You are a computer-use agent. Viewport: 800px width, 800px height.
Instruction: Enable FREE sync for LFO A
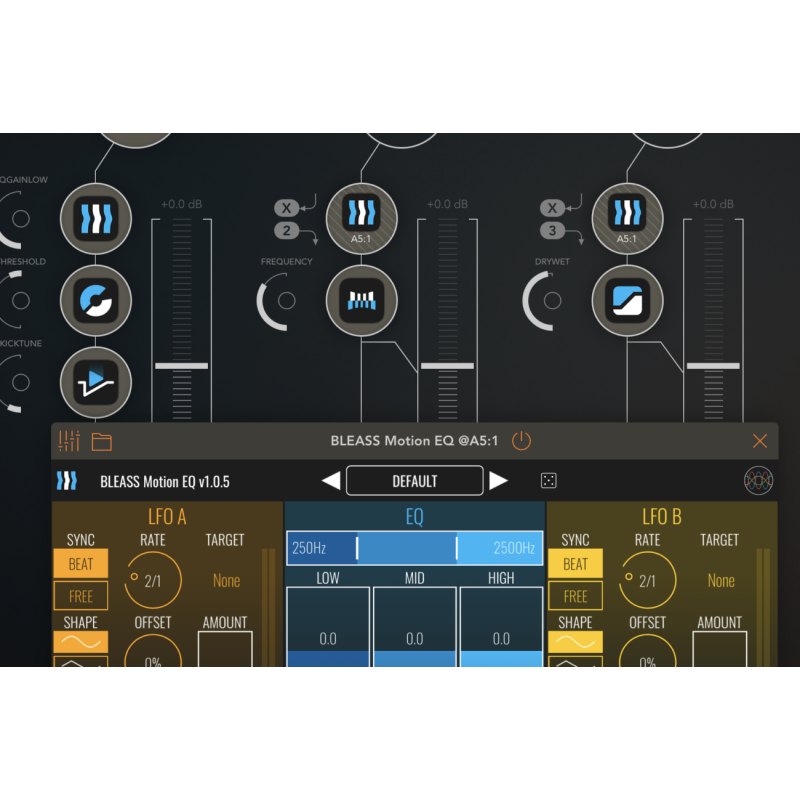pyautogui.click(x=81, y=595)
